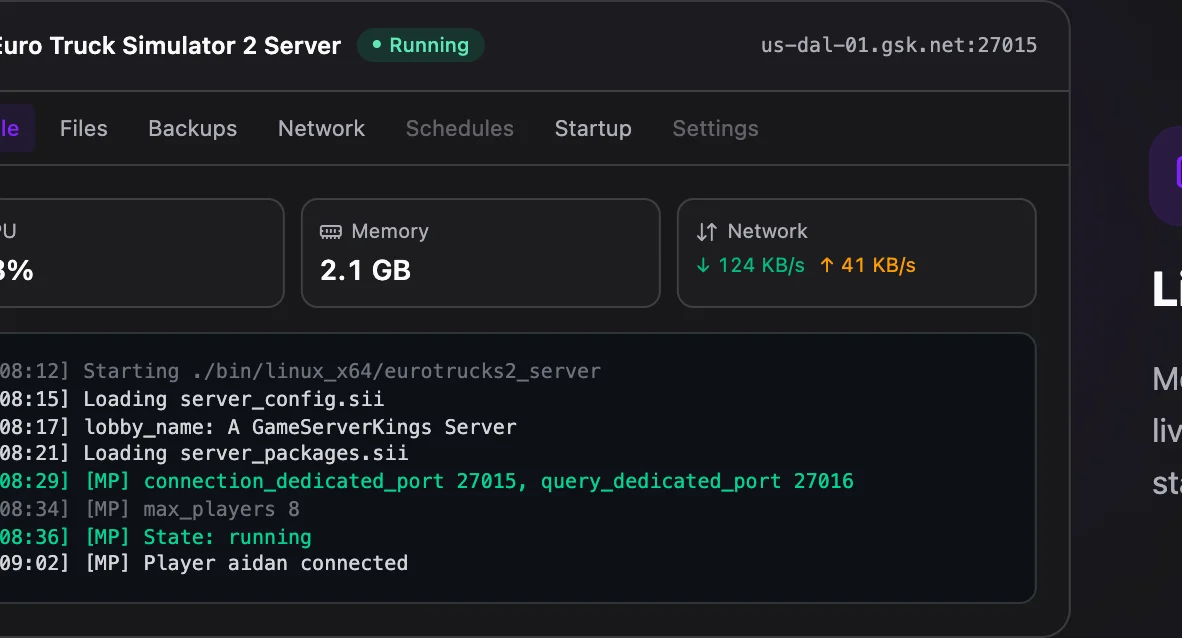The width and height of the screenshot is (1182, 638).
Task: Click the Player aidan connected log line
Action: pyautogui.click(x=204, y=563)
